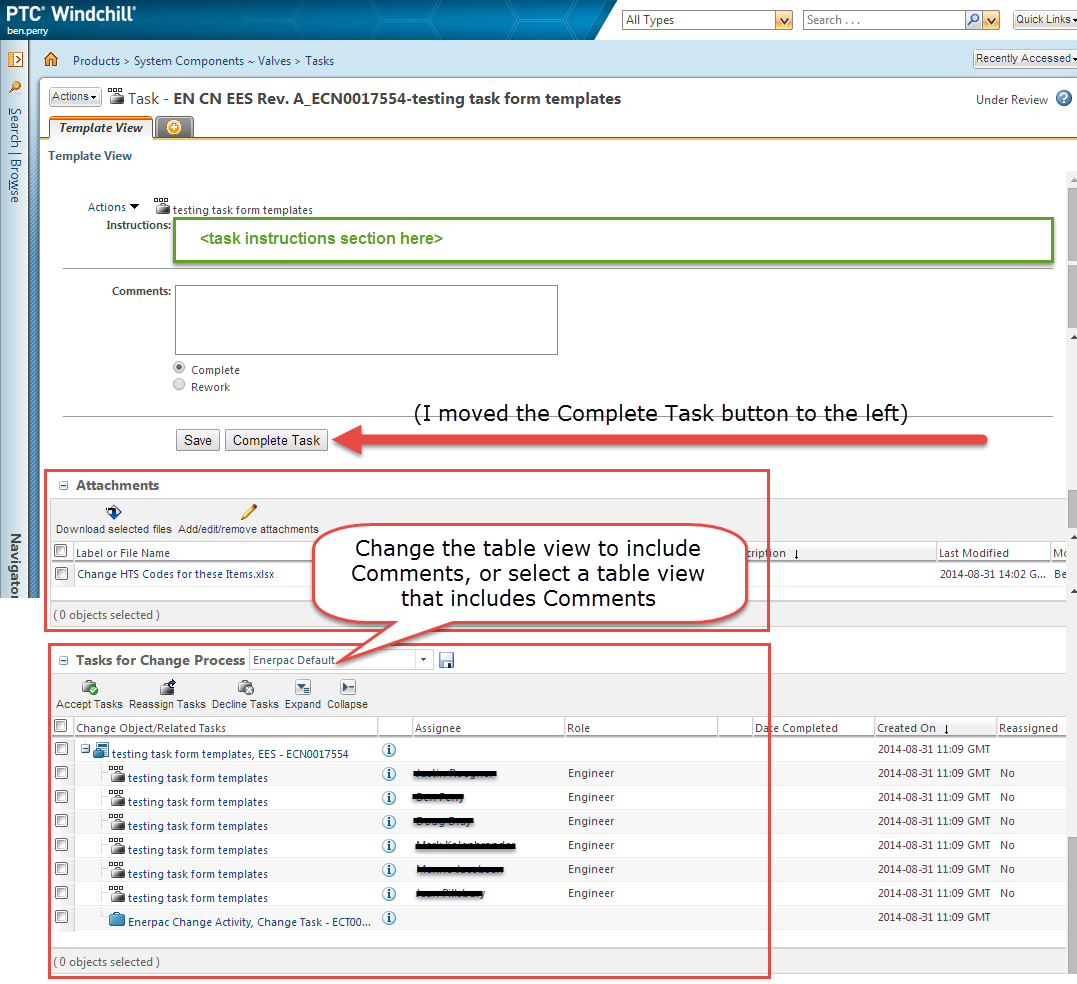Click the Download selected files icon
The width and height of the screenshot is (1077, 984).
[113, 512]
